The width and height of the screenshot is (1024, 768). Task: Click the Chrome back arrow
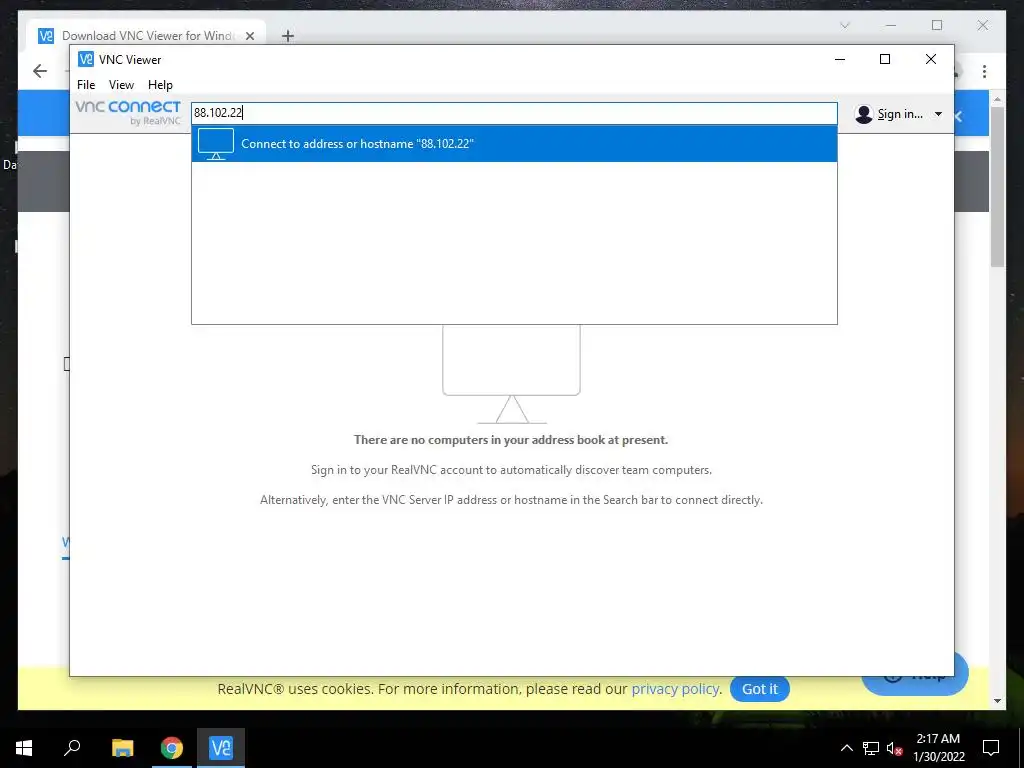pyautogui.click(x=40, y=71)
